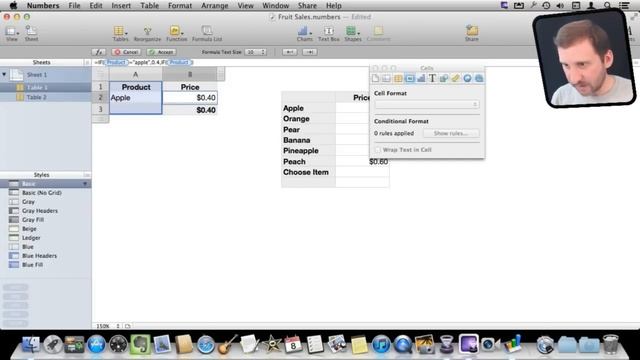This screenshot has width=640, height=360.
Task: Open the zoom percentage popup
Action: click(108, 326)
